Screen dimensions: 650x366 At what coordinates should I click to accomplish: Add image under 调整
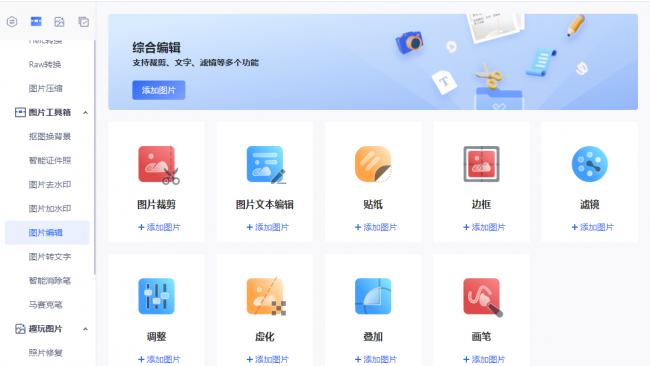[x=159, y=359]
